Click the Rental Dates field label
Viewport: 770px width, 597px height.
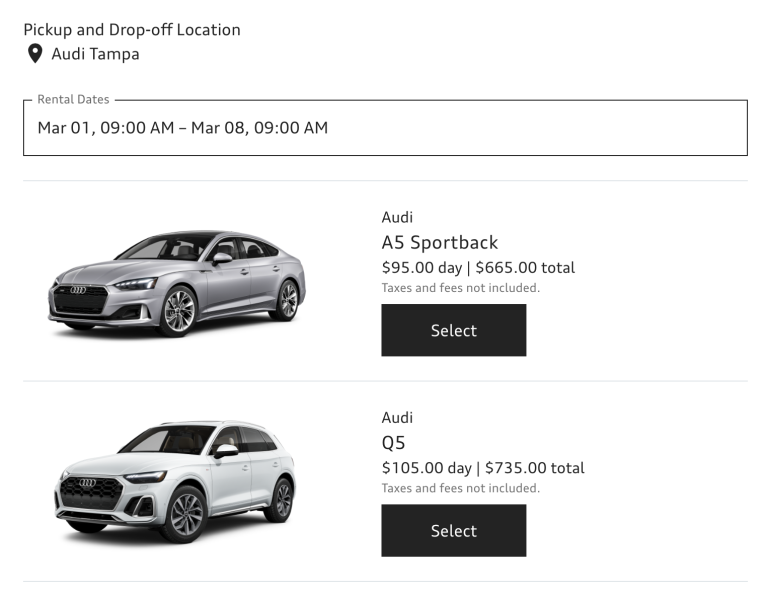pos(73,100)
